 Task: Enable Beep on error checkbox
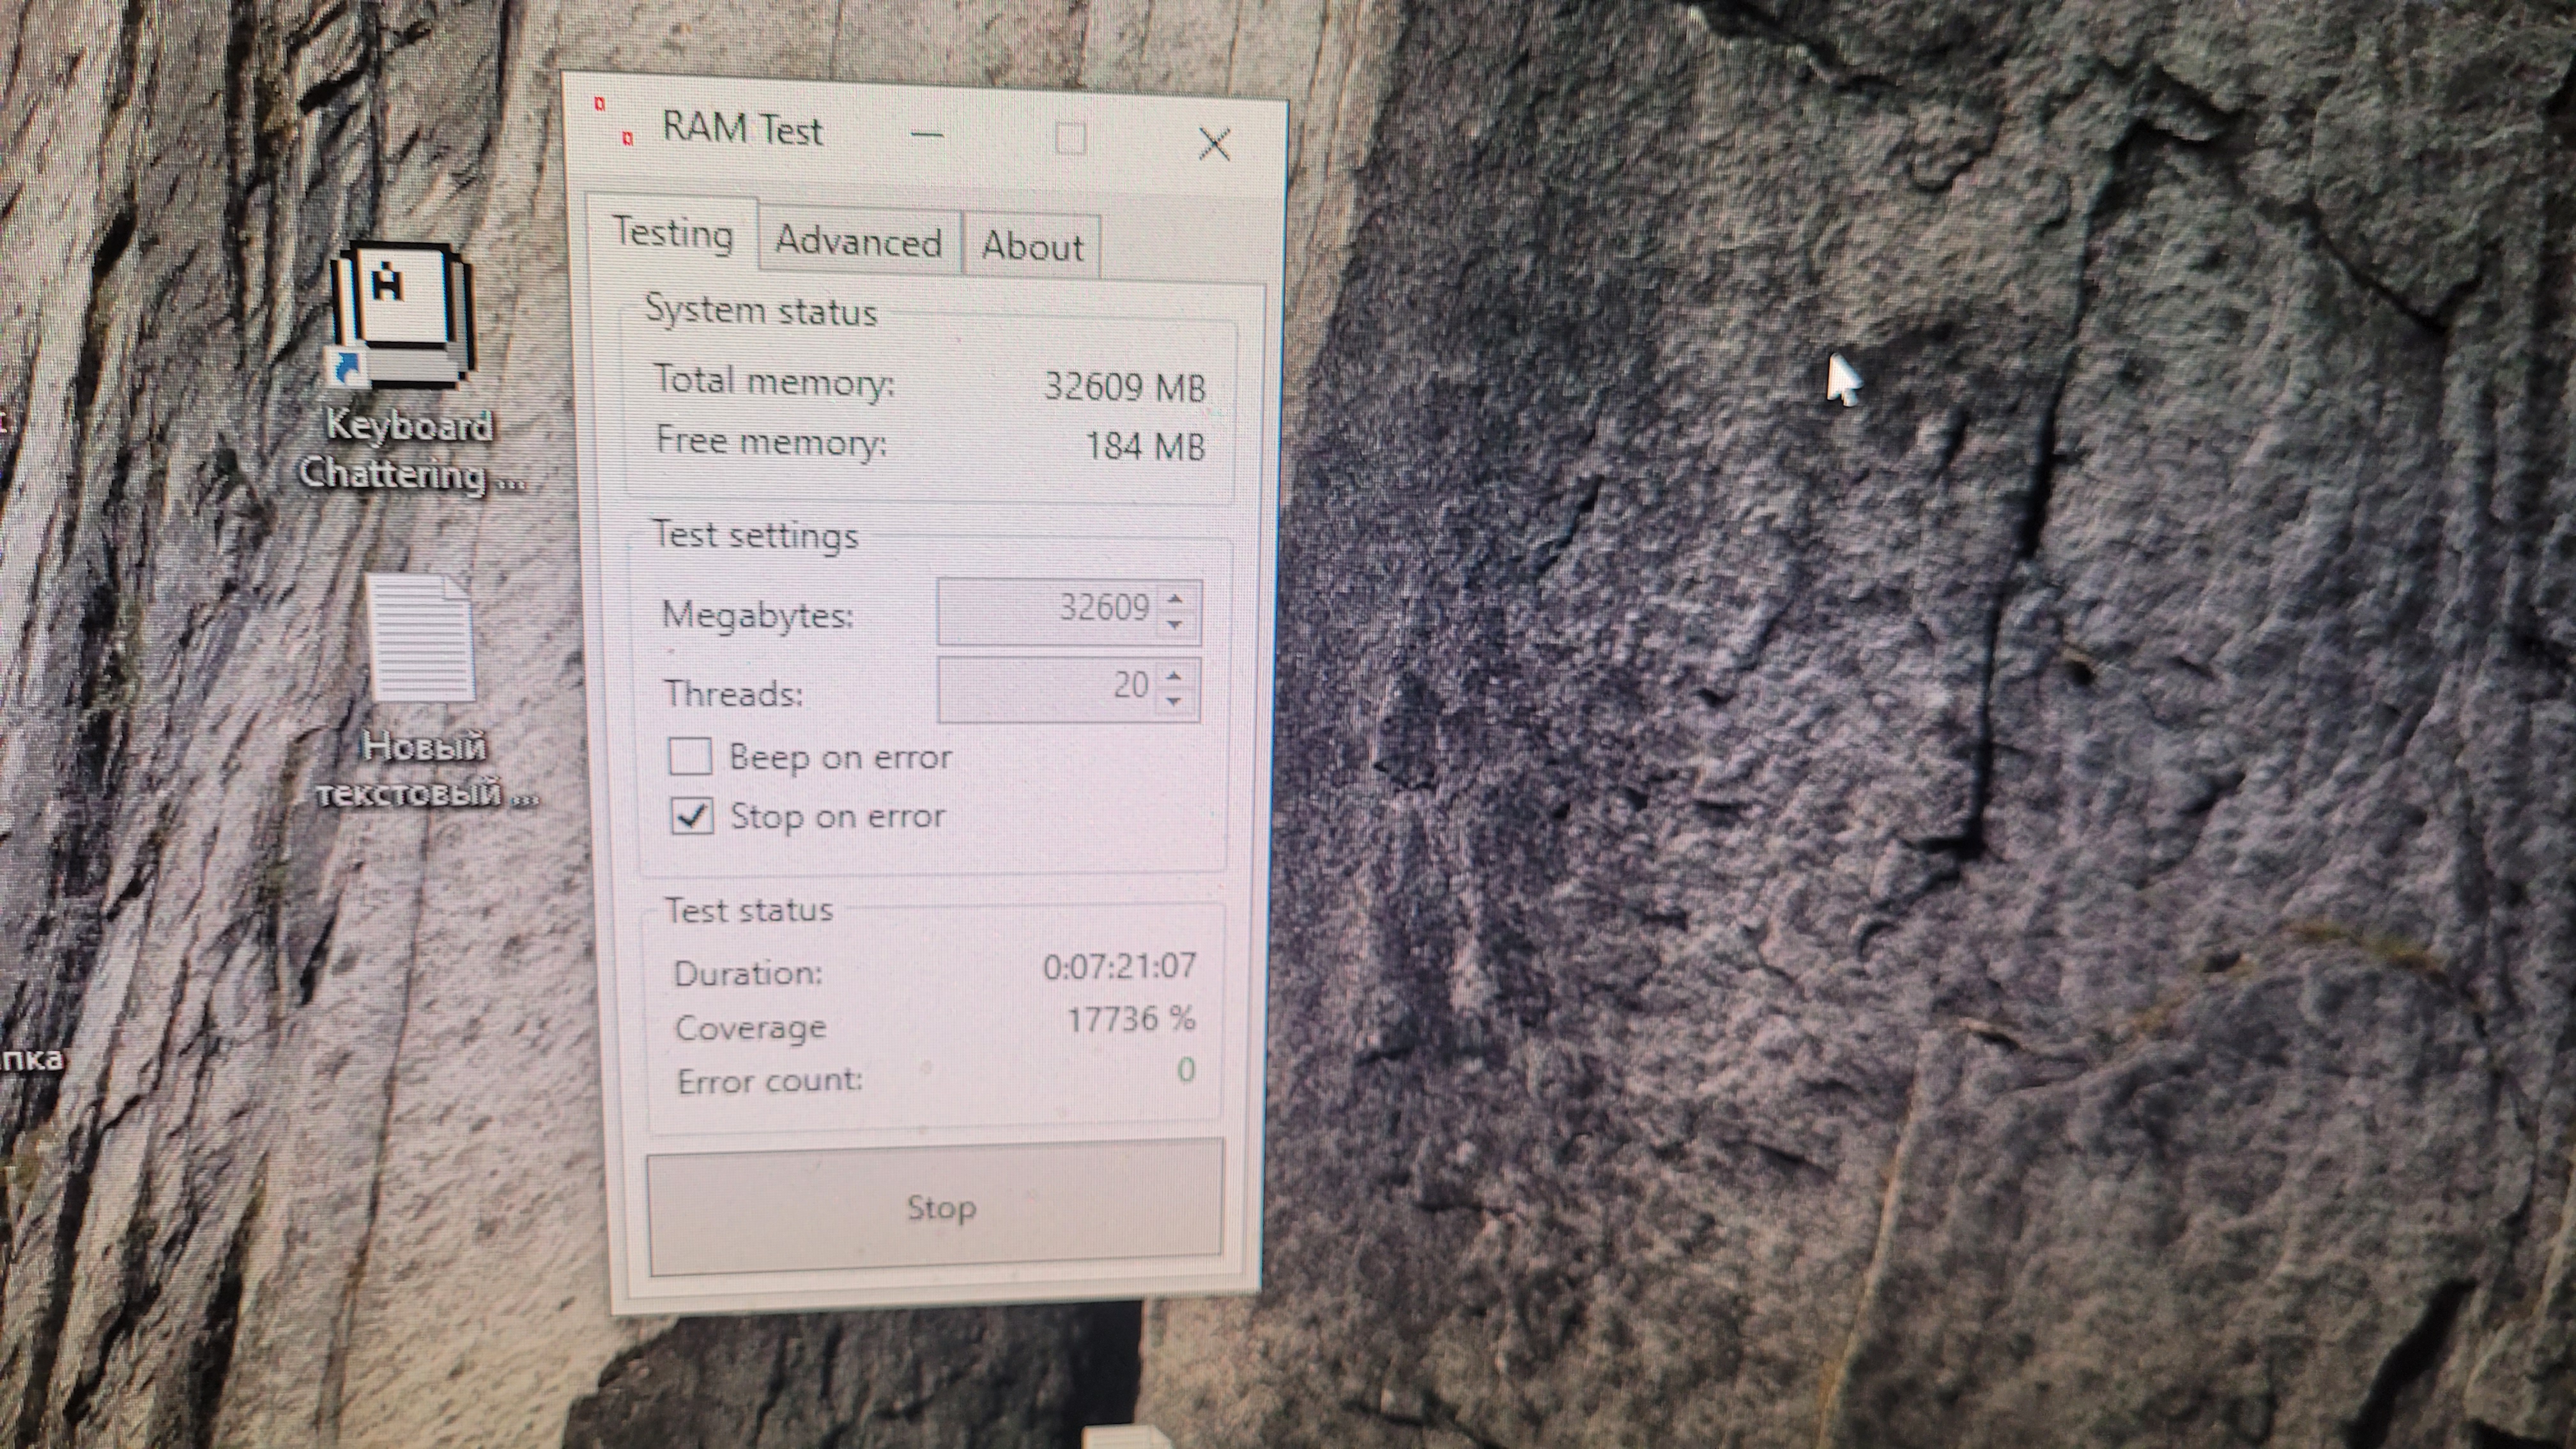(690, 756)
